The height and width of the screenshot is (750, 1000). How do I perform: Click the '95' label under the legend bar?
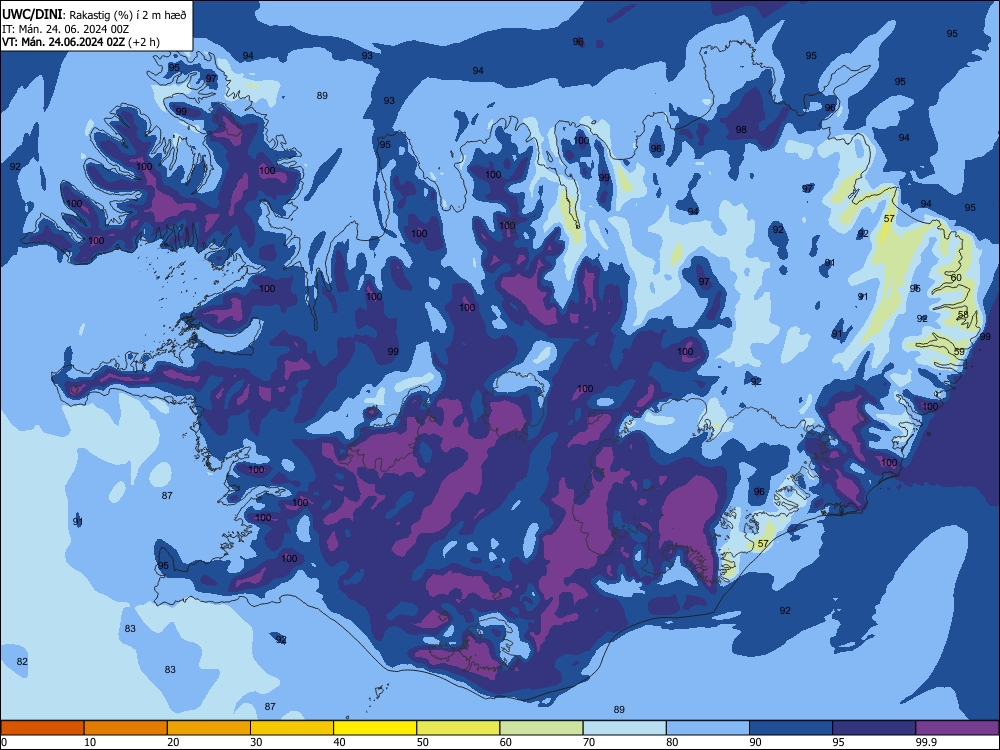839,742
